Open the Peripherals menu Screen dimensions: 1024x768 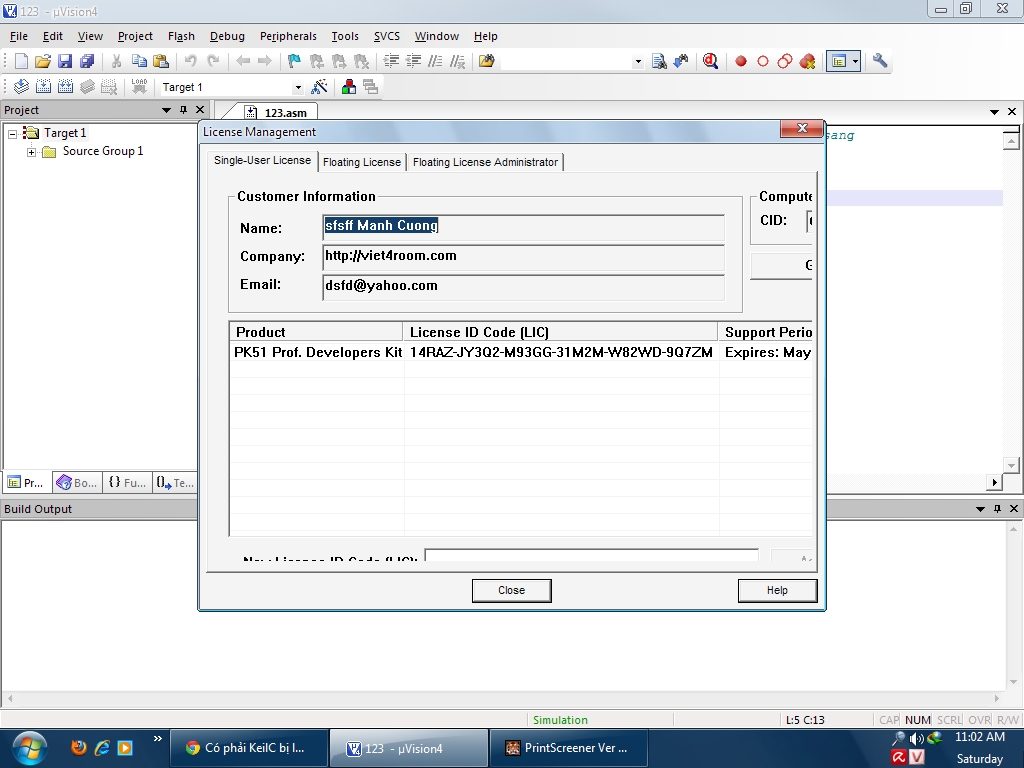click(x=288, y=36)
